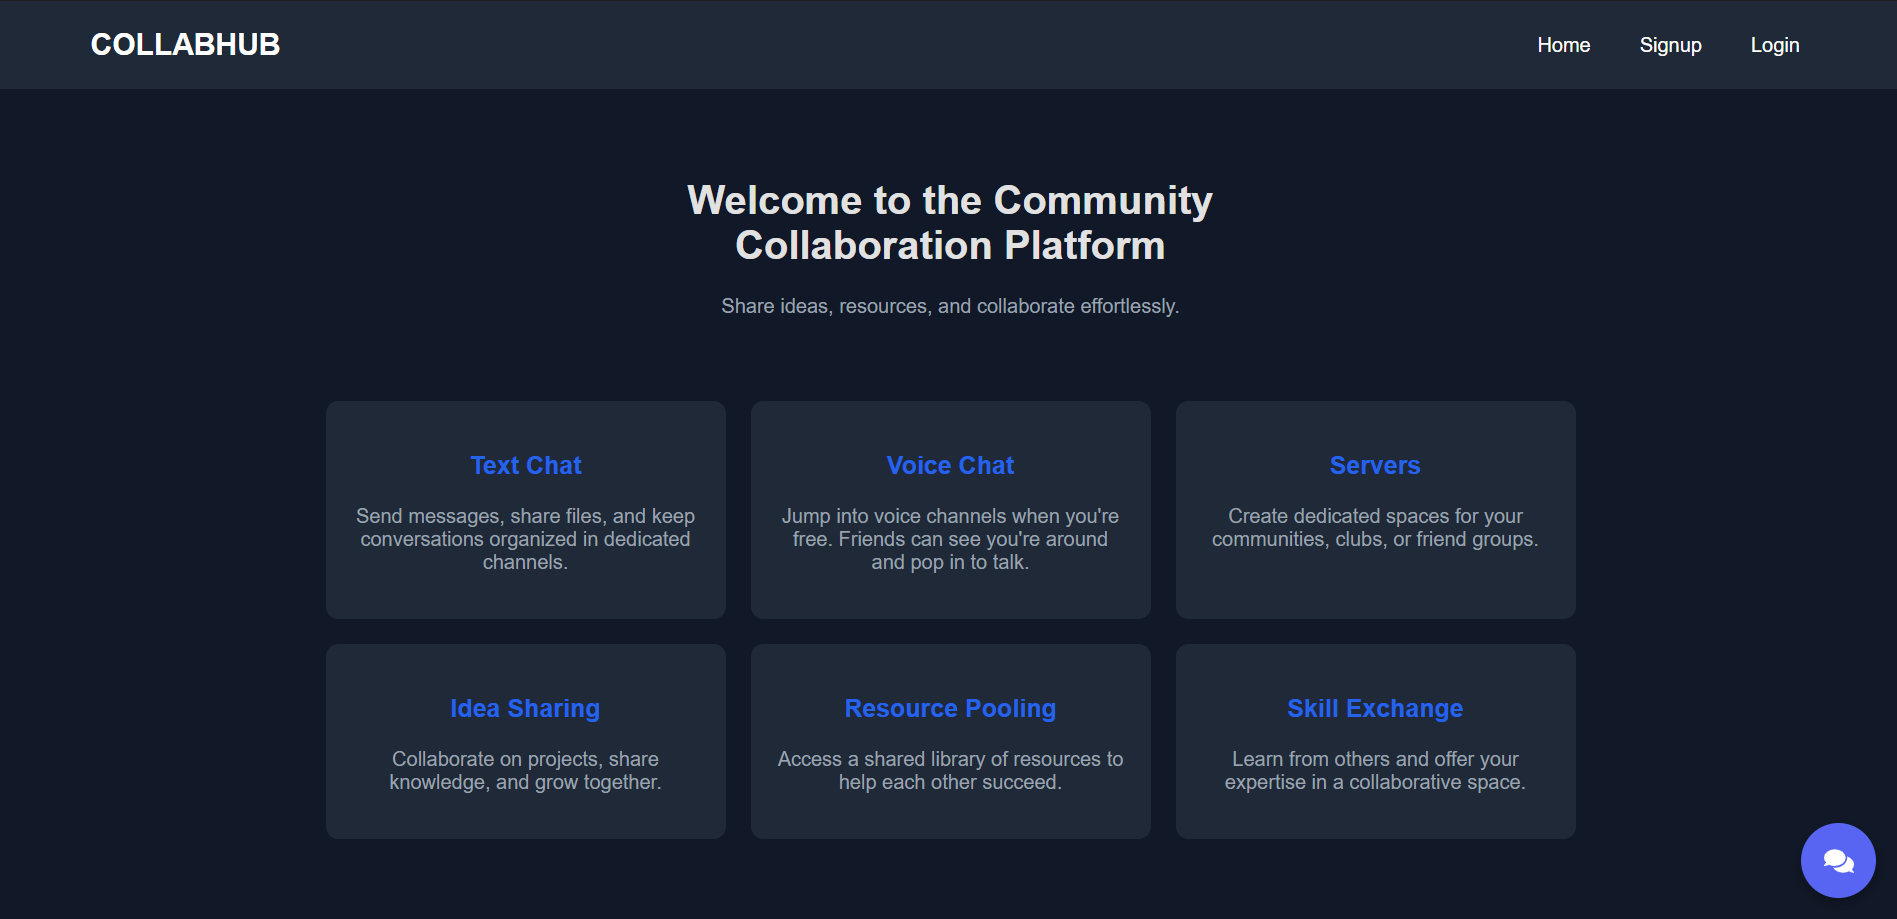Go to the Home nav item
The image size is (1897, 919).
(1563, 45)
